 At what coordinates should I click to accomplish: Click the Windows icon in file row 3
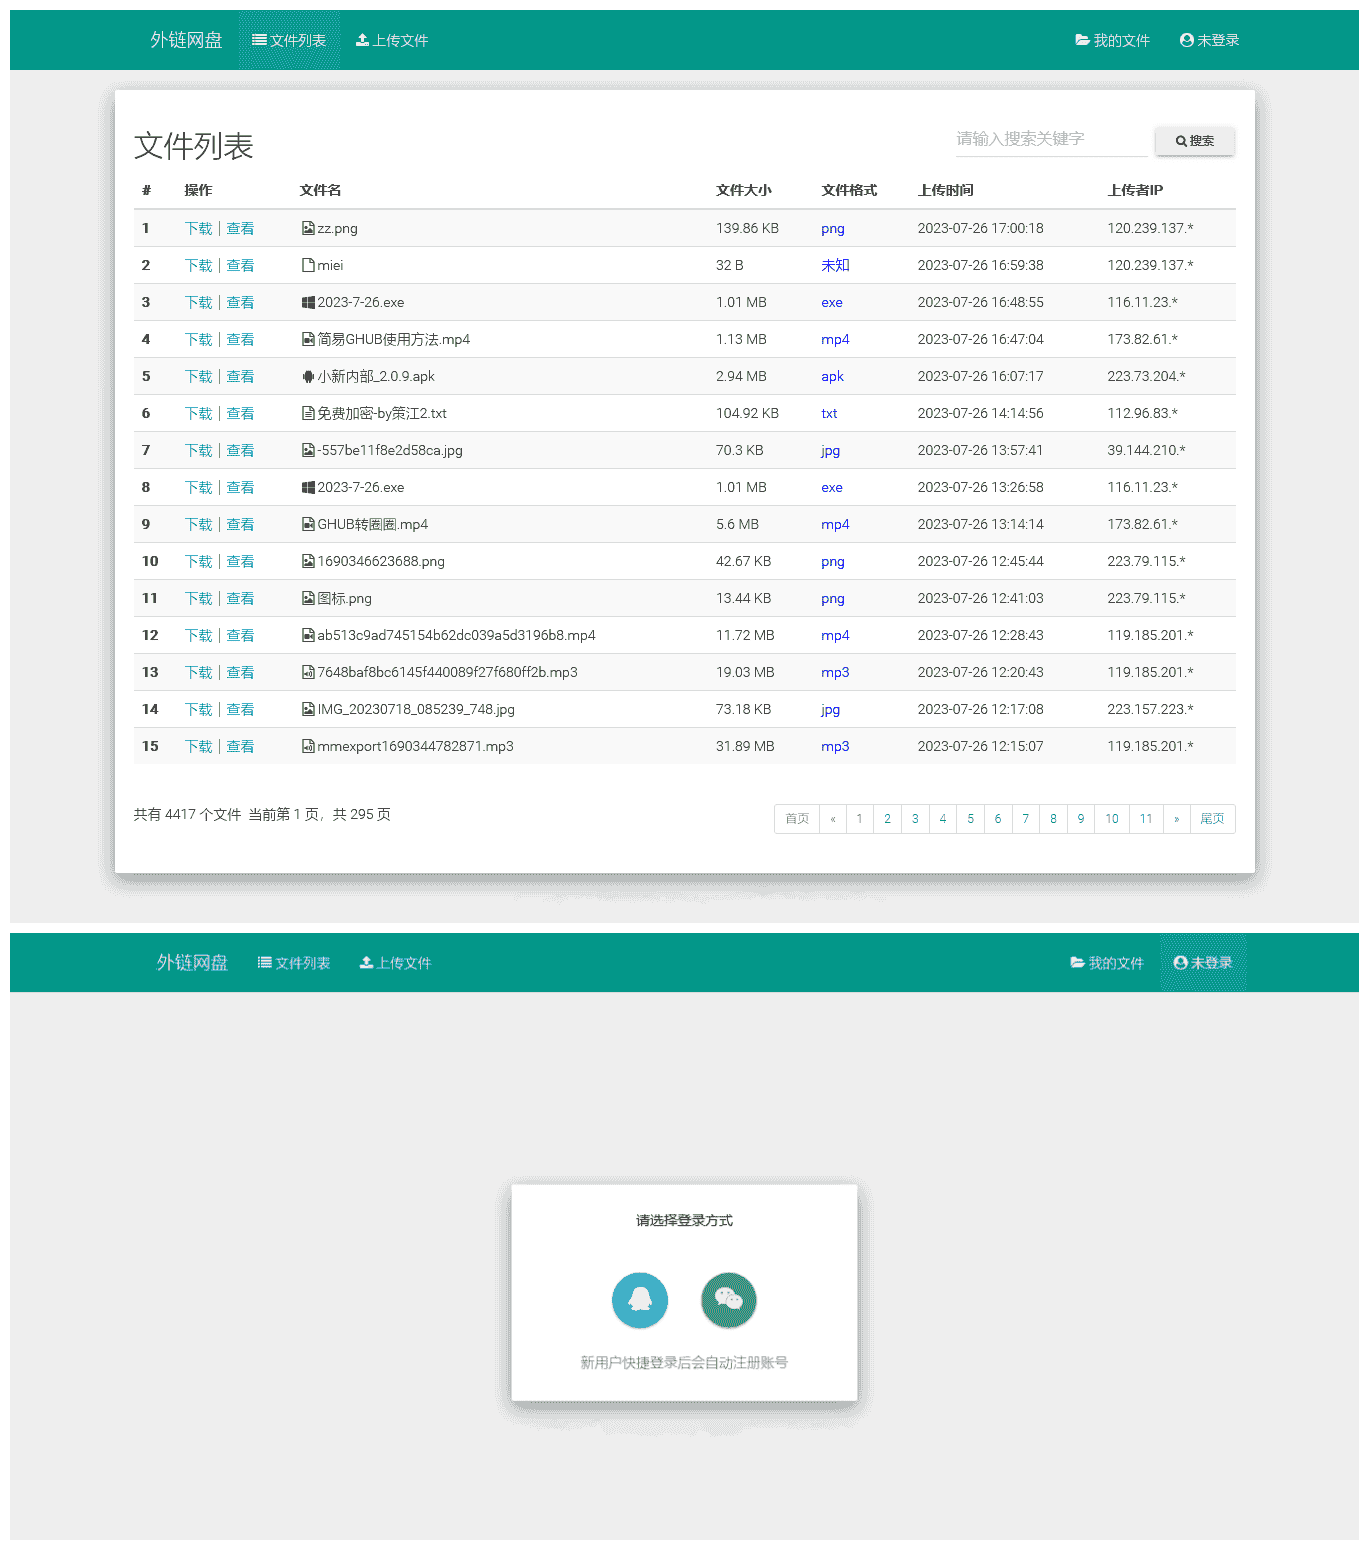point(308,302)
